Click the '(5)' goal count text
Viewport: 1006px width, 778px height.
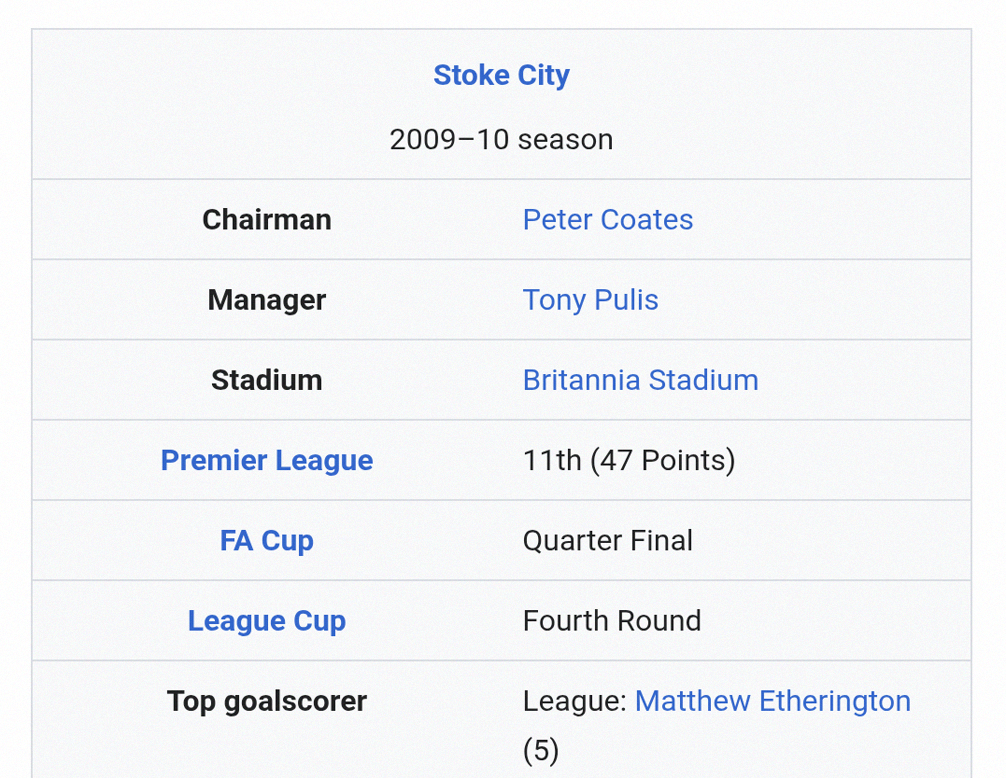tap(541, 750)
